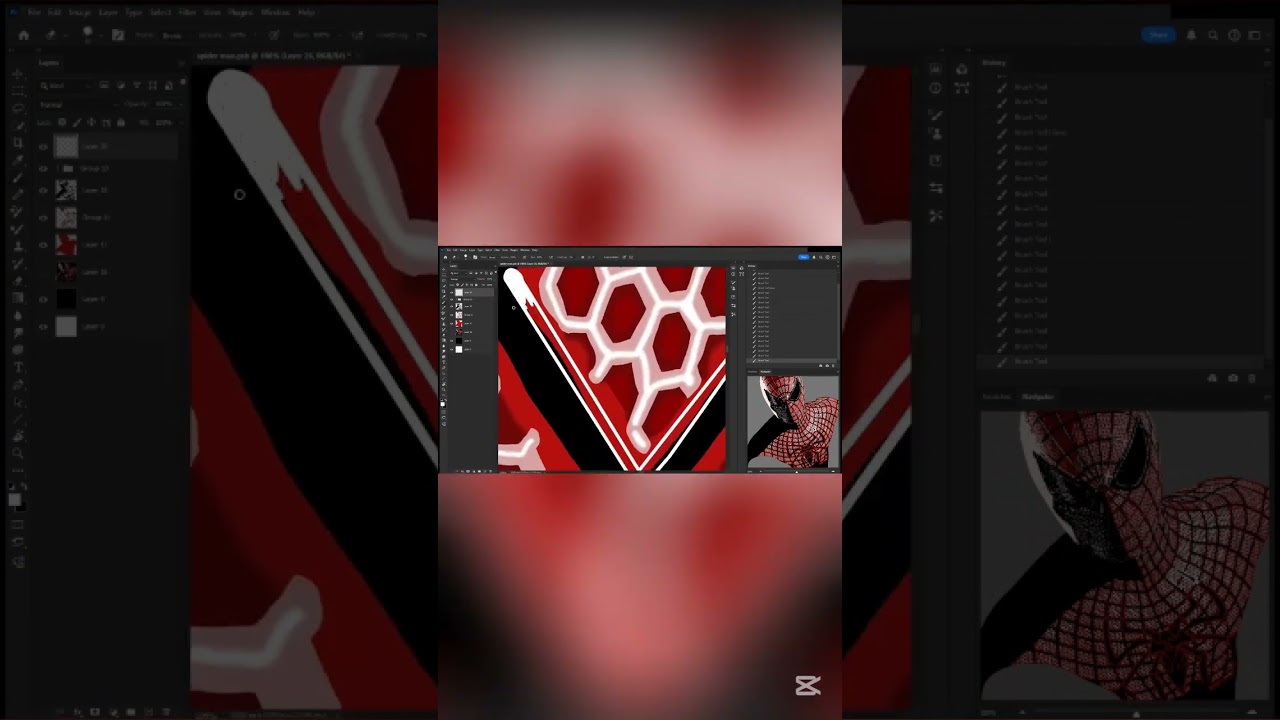The height and width of the screenshot is (720, 1280).
Task: Open Adjustments sliders icon in dimmed right dock
Action: (936, 188)
